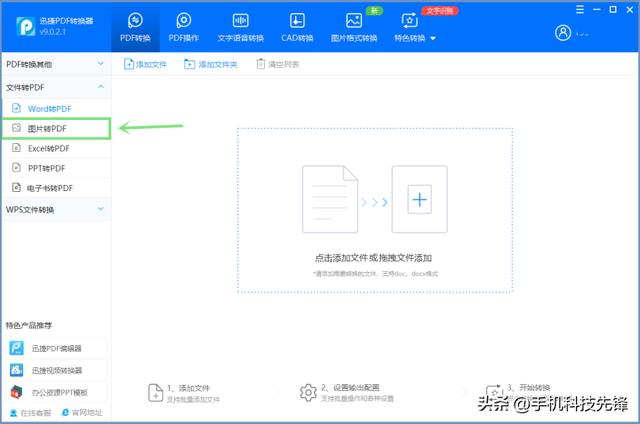Click the 特色产品推荐 heading text
This screenshot has height=424, width=640.
coord(29,325)
